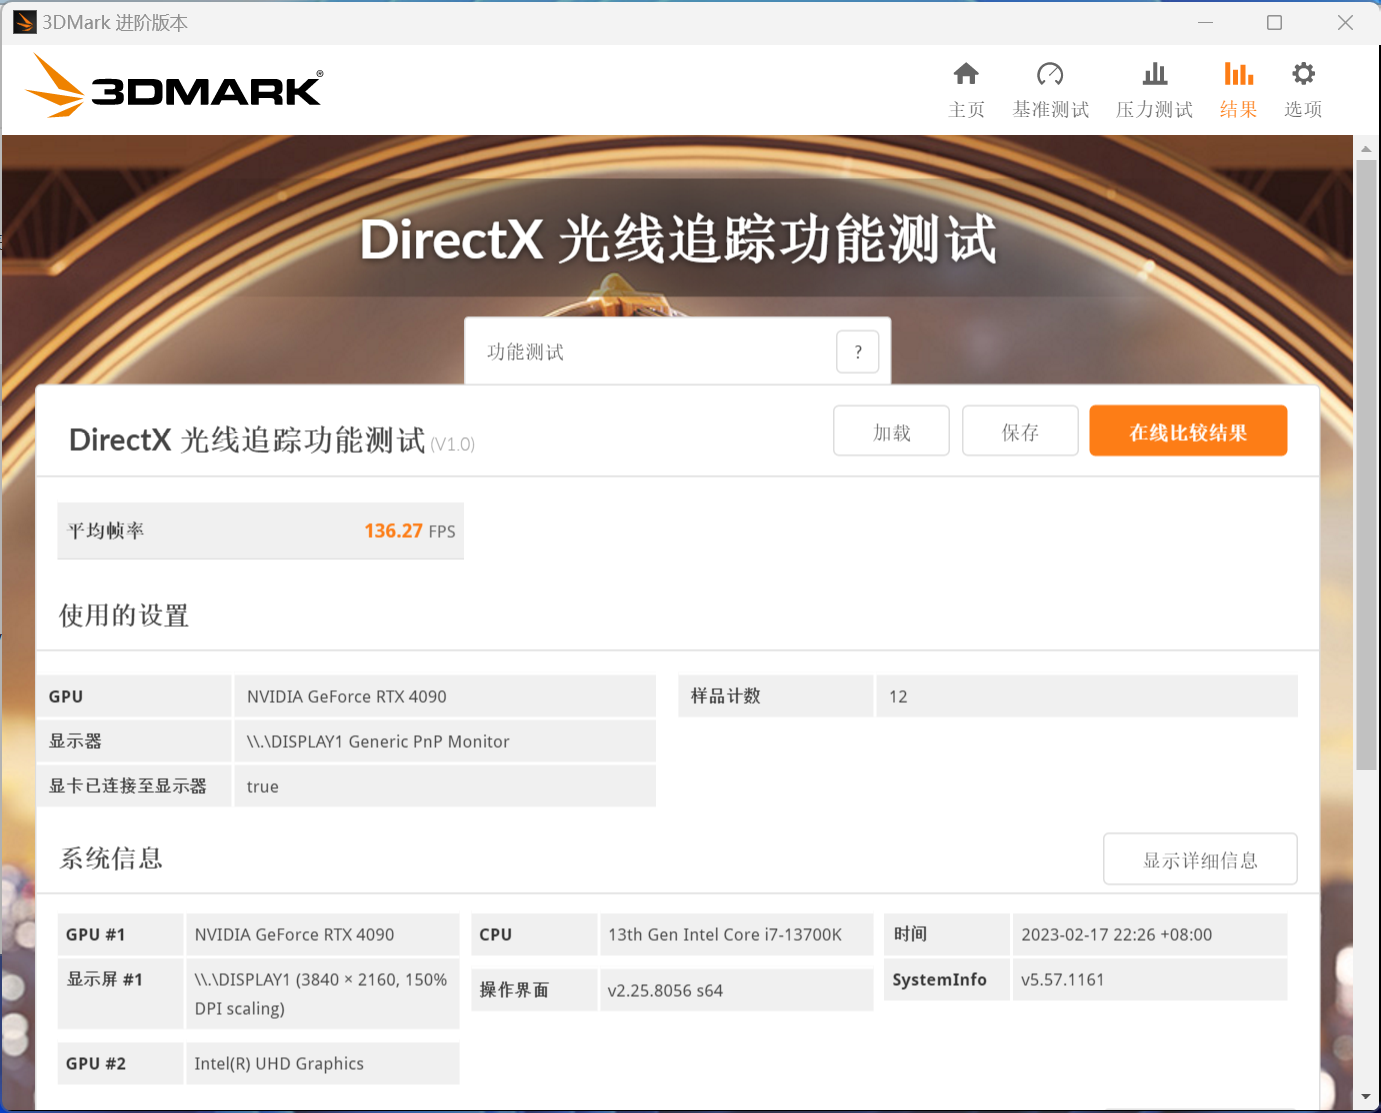Click the orange 在线比较结果 button
The width and height of the screenshot is (1381, 1113).
click(x=1188, y=431)
